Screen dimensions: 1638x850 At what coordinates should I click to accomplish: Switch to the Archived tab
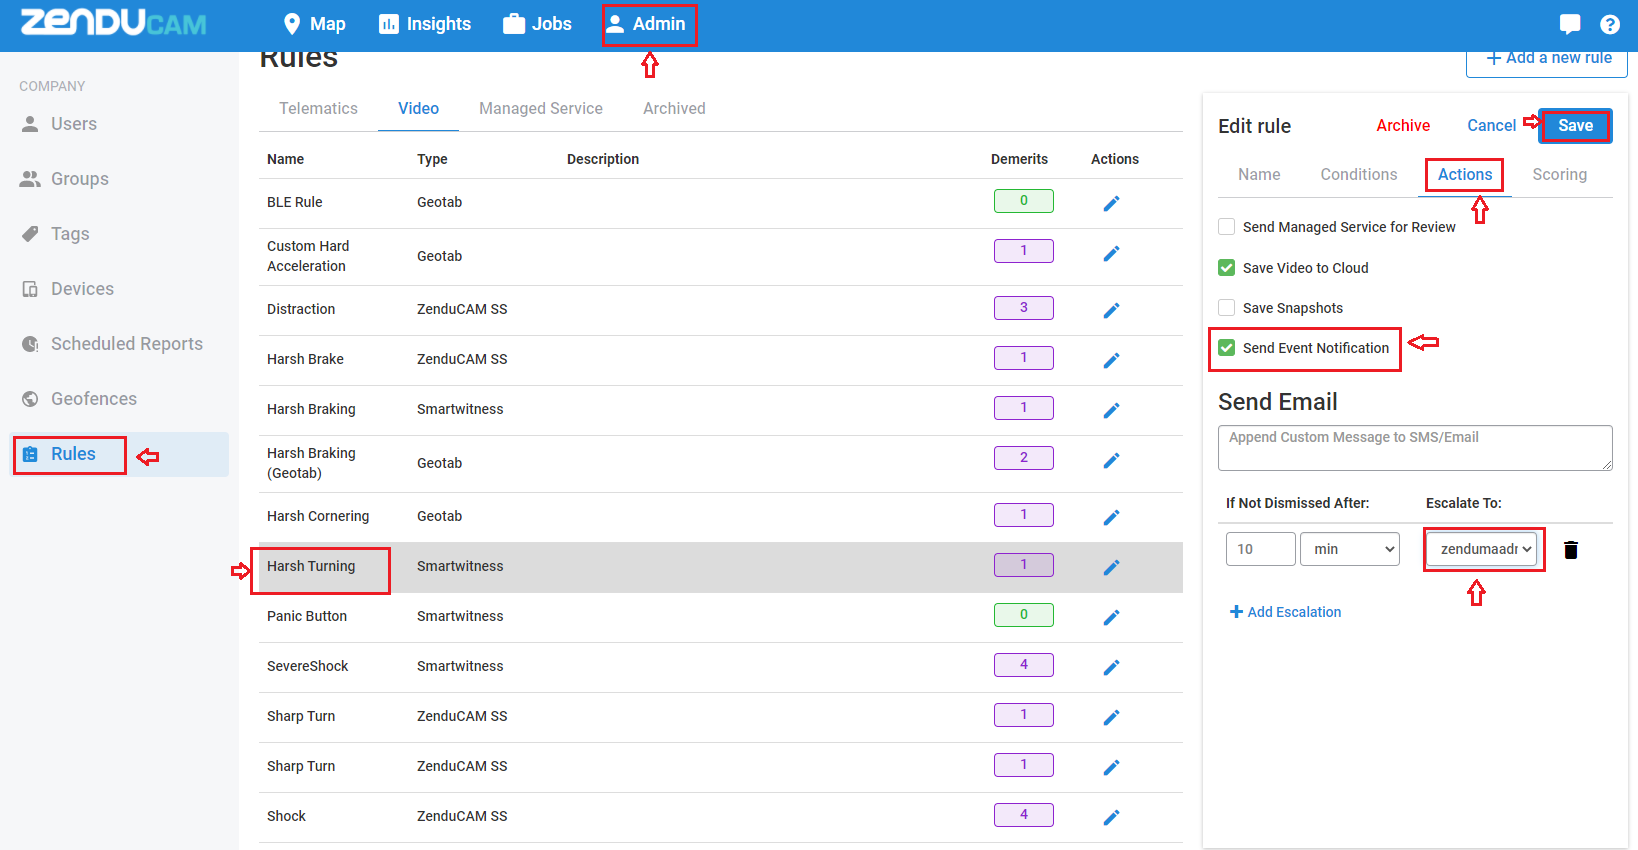click(674, 108)
